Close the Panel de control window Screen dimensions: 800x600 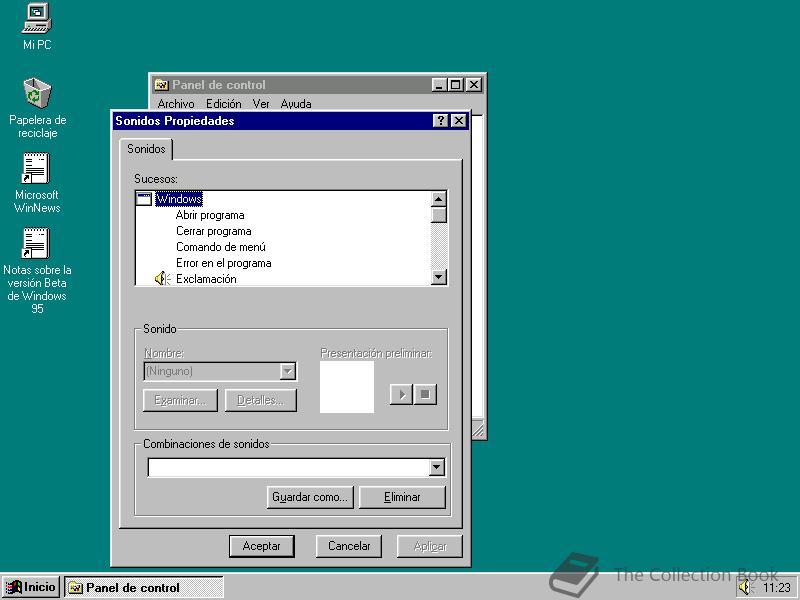click(474, 85)
